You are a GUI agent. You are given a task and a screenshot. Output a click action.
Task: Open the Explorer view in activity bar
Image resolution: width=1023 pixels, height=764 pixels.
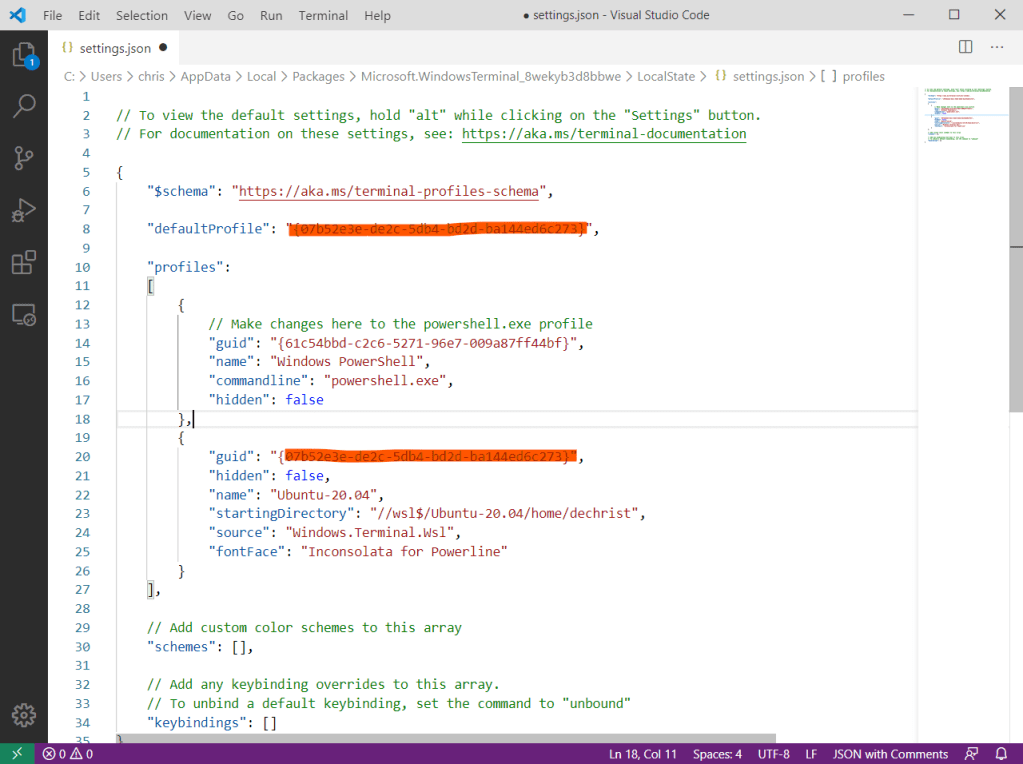pos(24,55)
